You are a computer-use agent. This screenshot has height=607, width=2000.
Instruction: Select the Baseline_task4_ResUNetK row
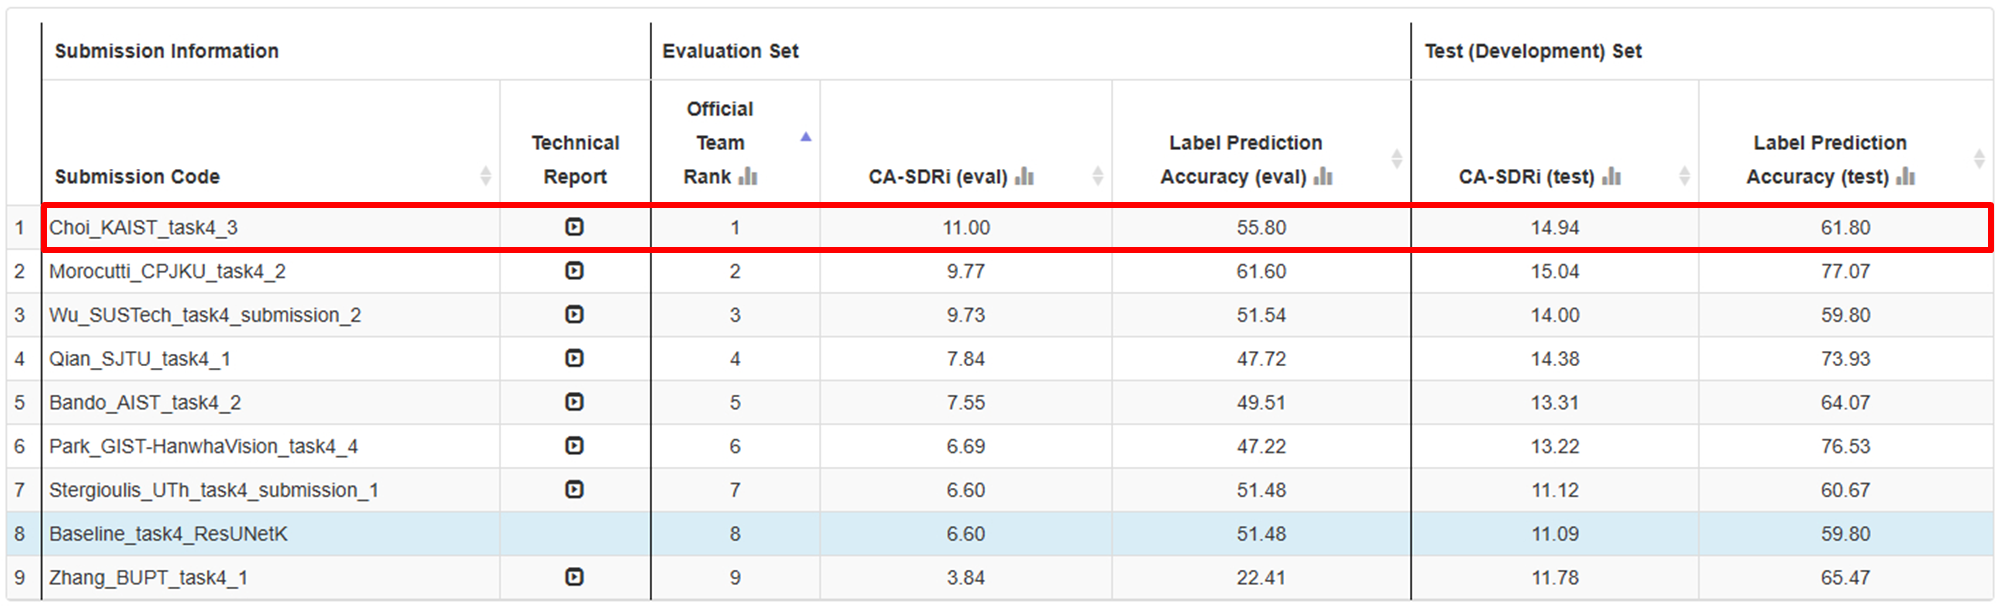pyautogui.click(x=168, y=534)
